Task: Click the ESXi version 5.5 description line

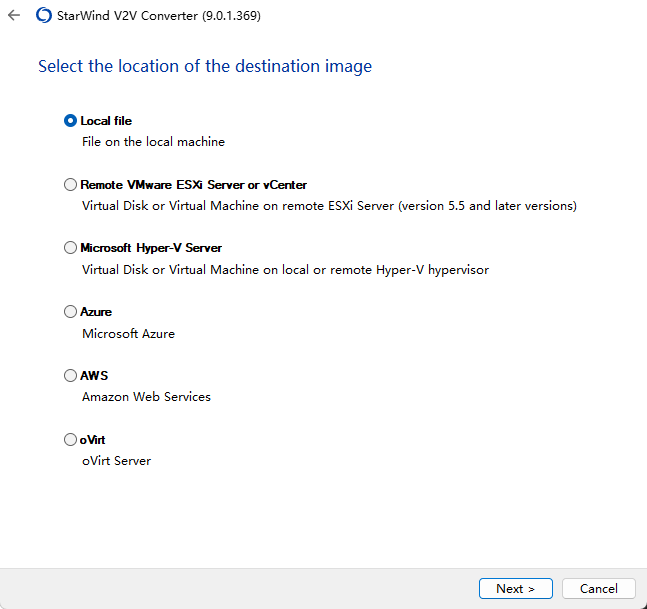Action: point(329,206)
